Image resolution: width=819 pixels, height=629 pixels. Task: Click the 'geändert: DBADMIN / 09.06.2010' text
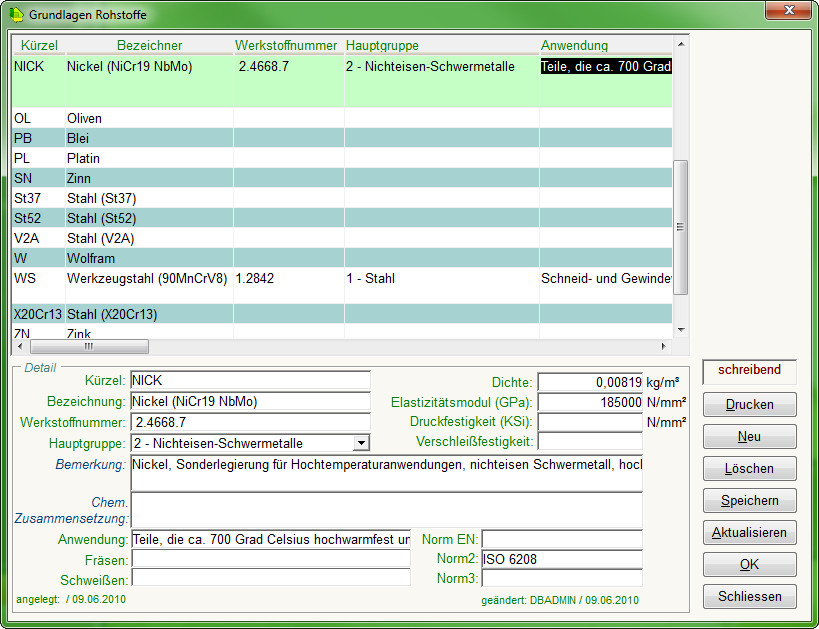pyautogui.click(x=559, y=600)
